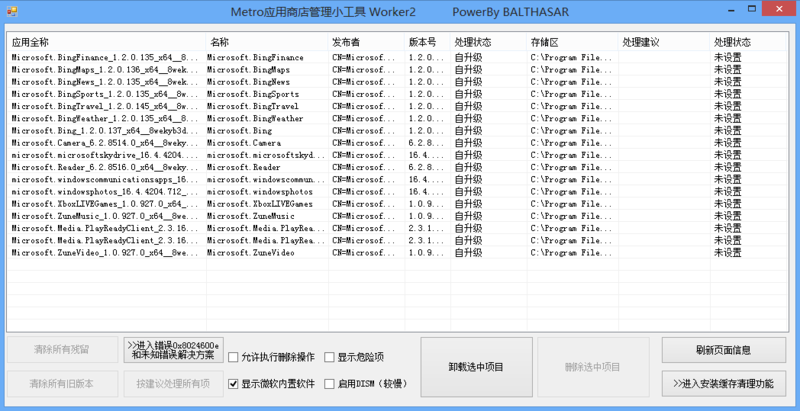Image resolution: width=800 pixels, height=411 pixels.
Task: Click publisher cell in Microsoft.BingFinance row
Action: point(364,57)
